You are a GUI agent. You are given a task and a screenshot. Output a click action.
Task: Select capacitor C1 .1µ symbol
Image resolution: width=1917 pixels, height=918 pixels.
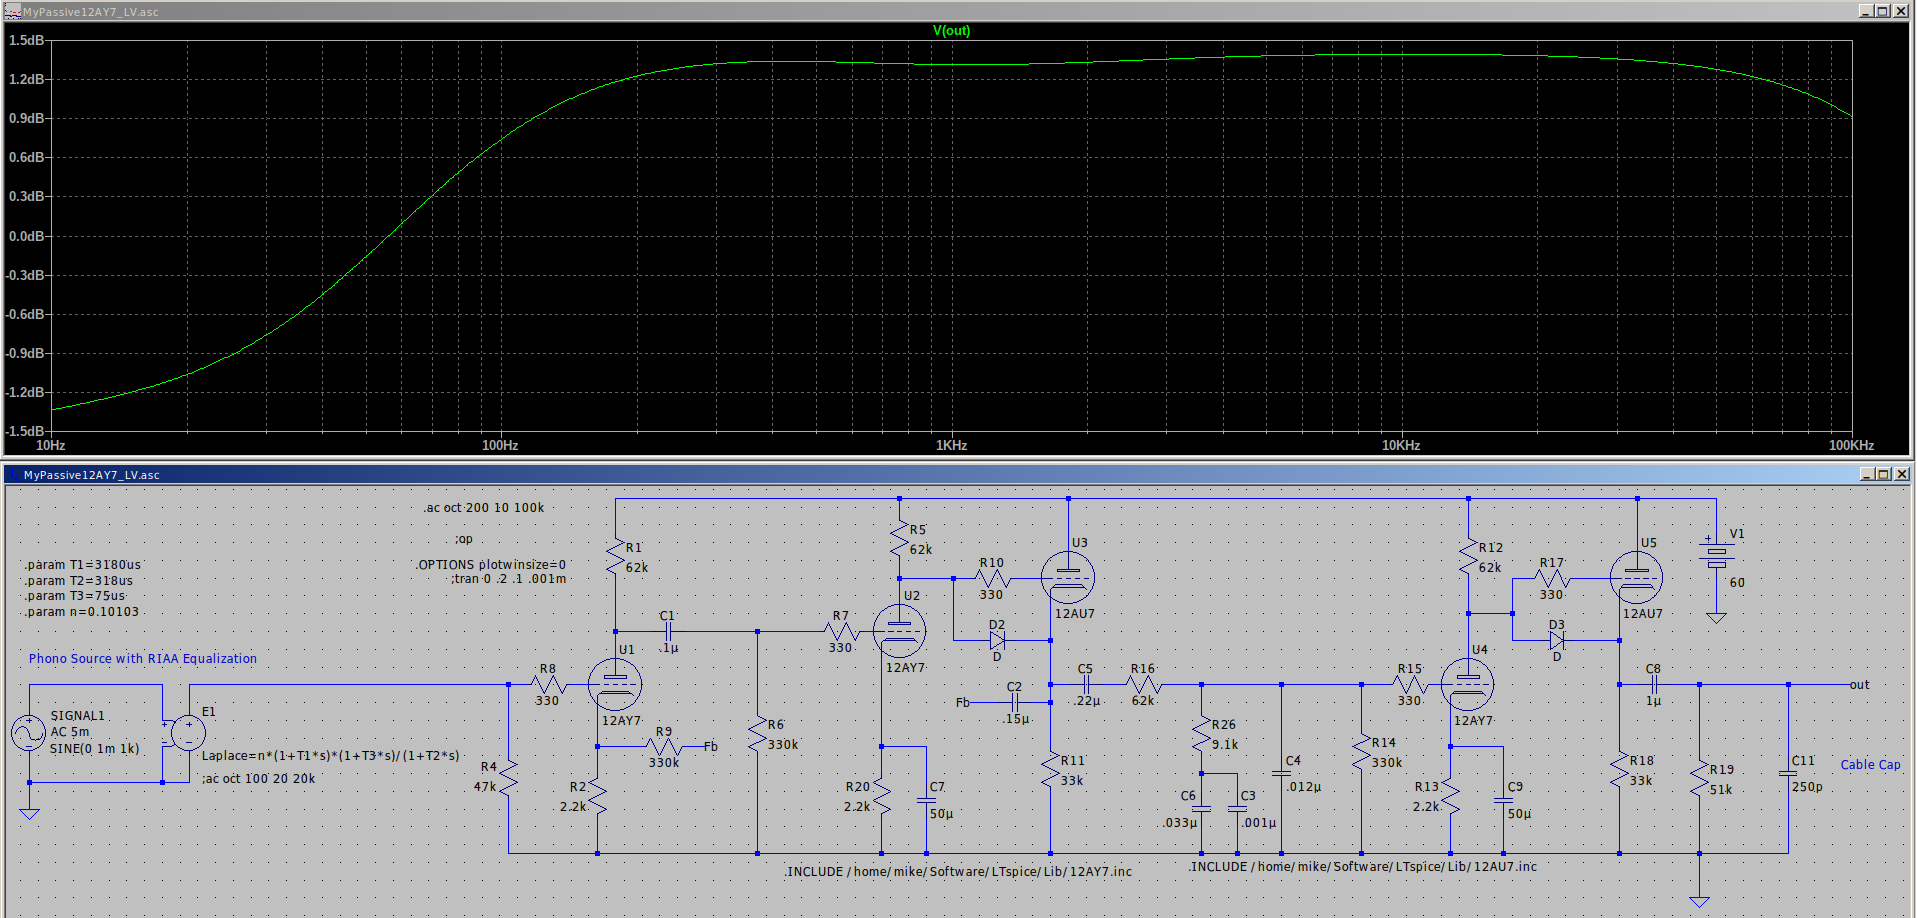667,631
